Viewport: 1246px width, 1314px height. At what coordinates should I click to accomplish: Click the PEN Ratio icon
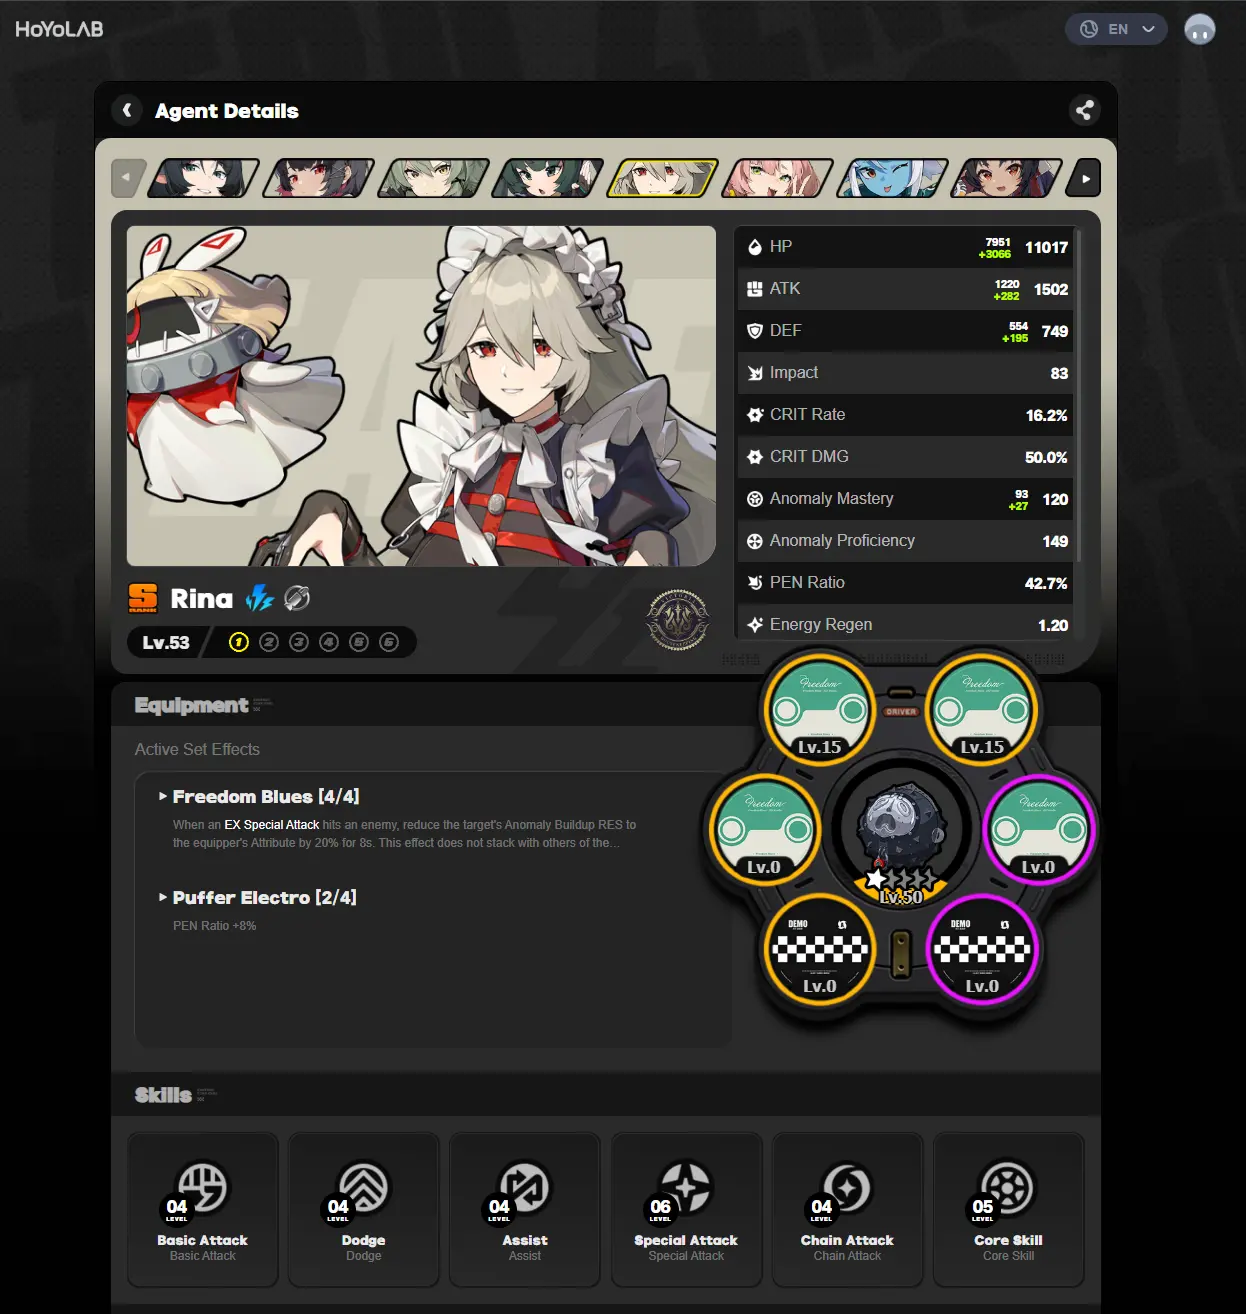click(755, 583)
